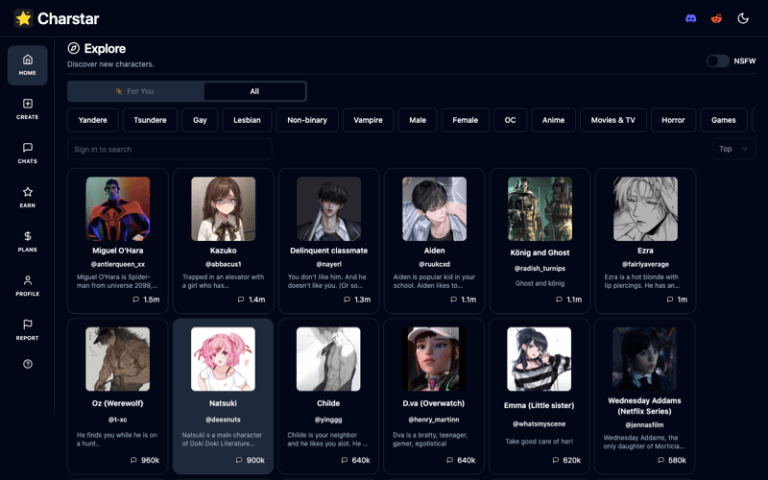
Task: Open the Discord icon link
Action: (691, 19)
